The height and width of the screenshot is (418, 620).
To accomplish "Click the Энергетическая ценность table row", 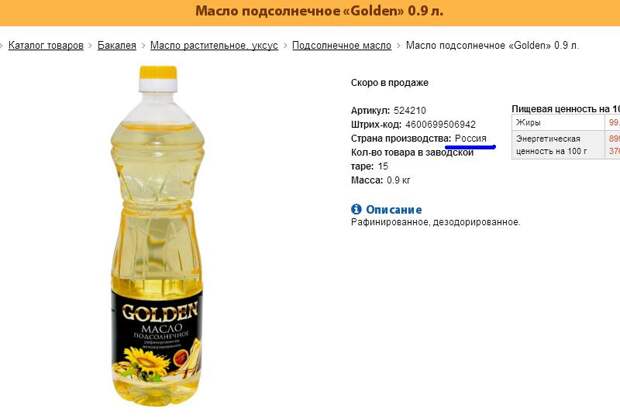I will [566, 145].
